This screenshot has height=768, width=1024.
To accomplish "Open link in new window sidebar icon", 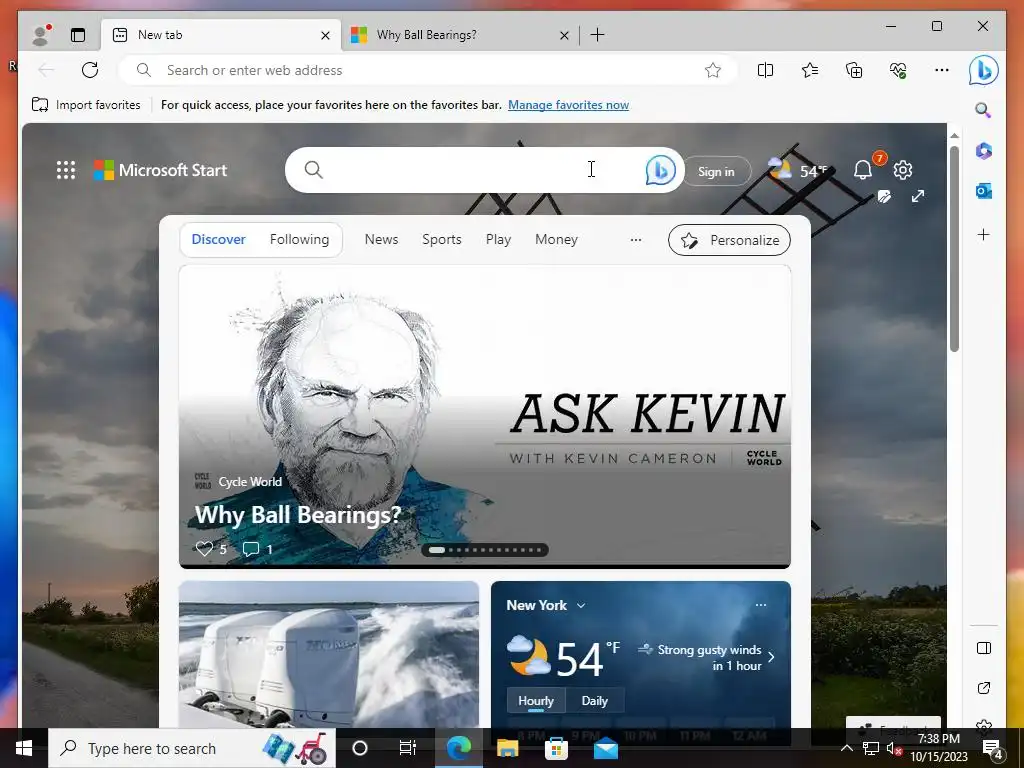I will (984, 688).
